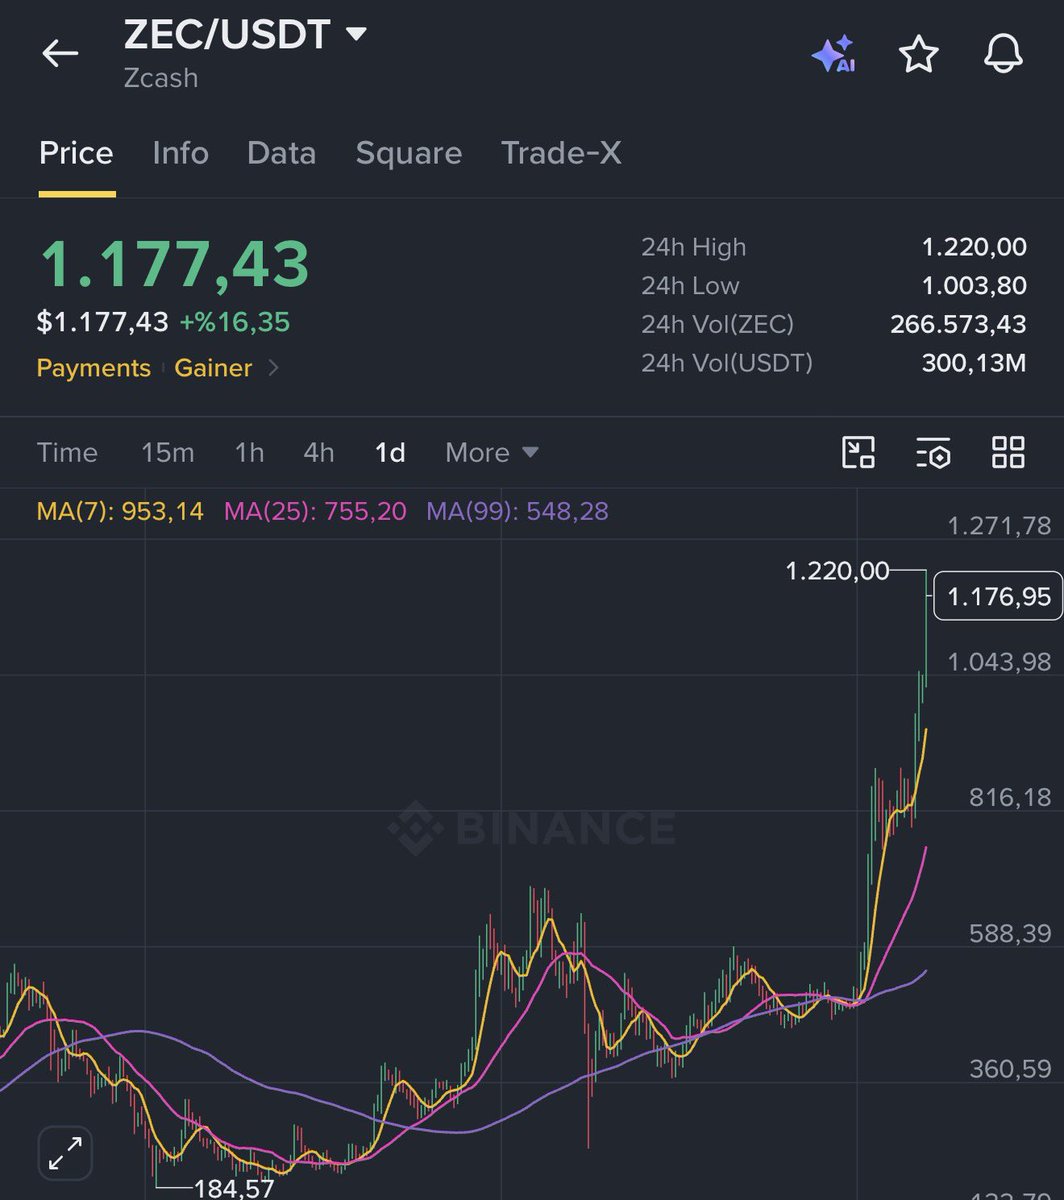The image size is (1064, 1200).
Task: Open the chart drawing tools icon
Action: click(858, 452)
